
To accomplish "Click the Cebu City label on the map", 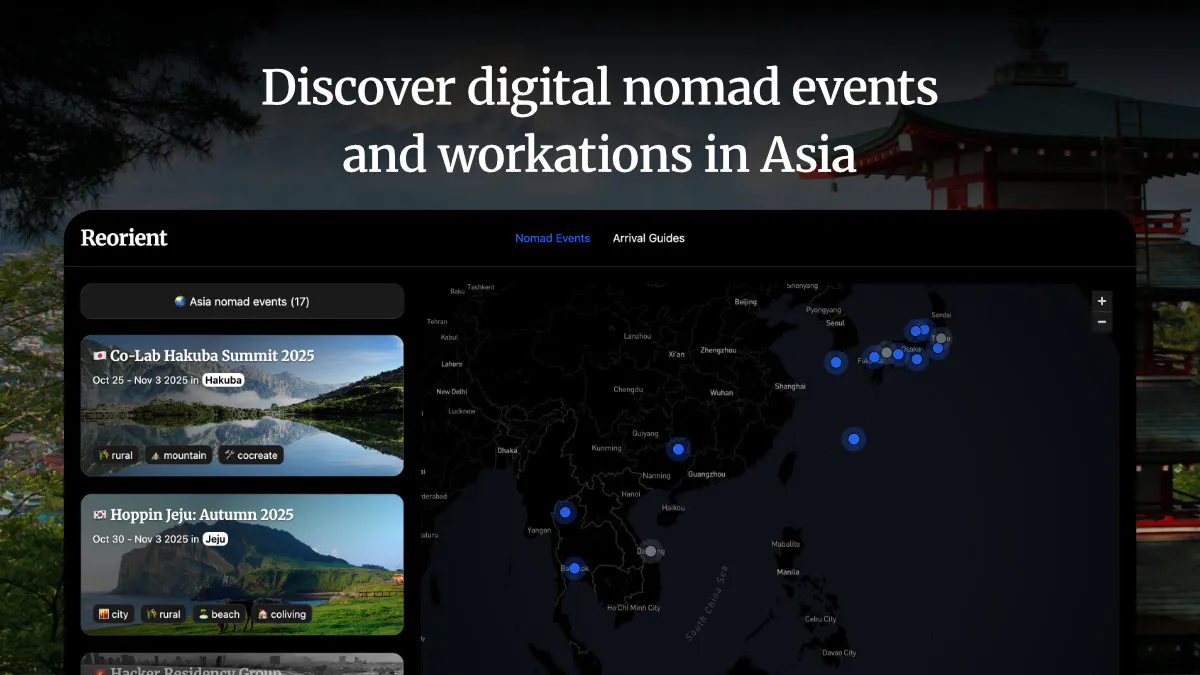I will (821, 619).
